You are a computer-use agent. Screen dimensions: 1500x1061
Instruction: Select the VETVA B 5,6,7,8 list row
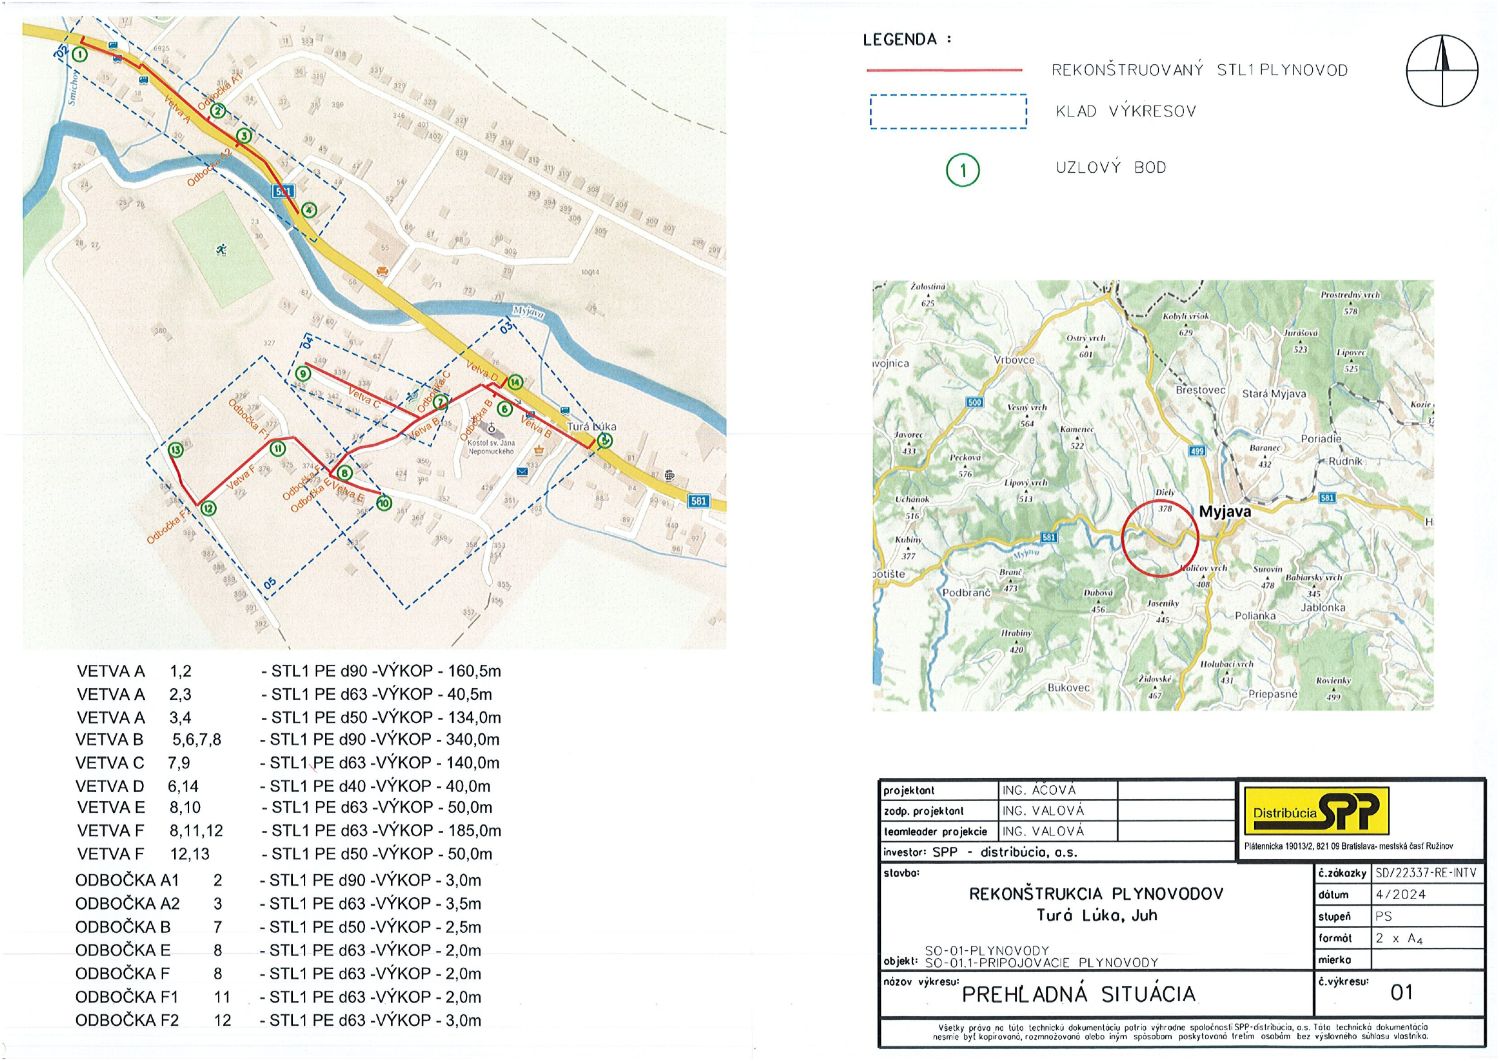[288, 740]
